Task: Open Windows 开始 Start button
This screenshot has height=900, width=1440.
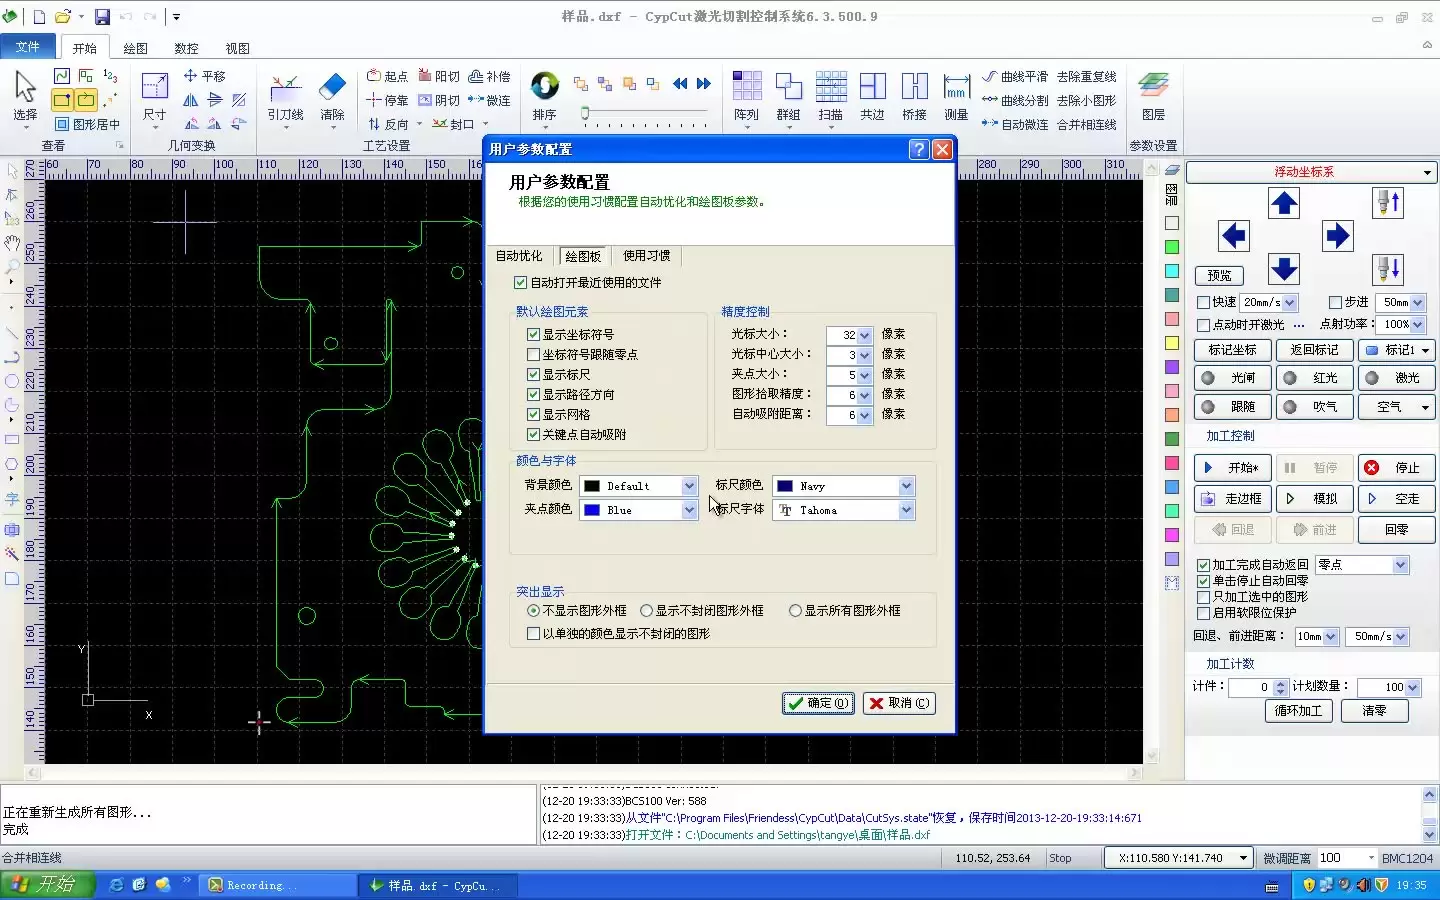Action: pyautogui.click(x=47, y=885)
